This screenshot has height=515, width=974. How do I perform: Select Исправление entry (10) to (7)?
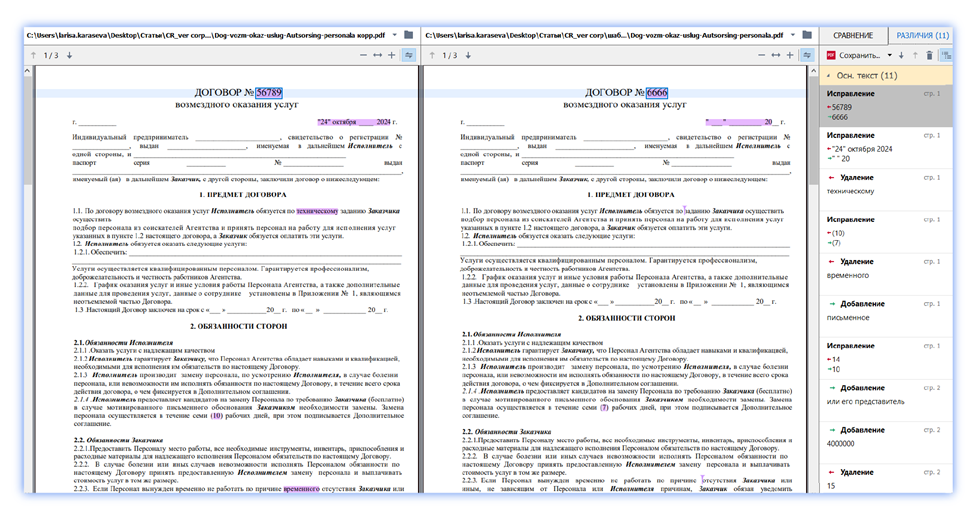[x=886, y=231]
